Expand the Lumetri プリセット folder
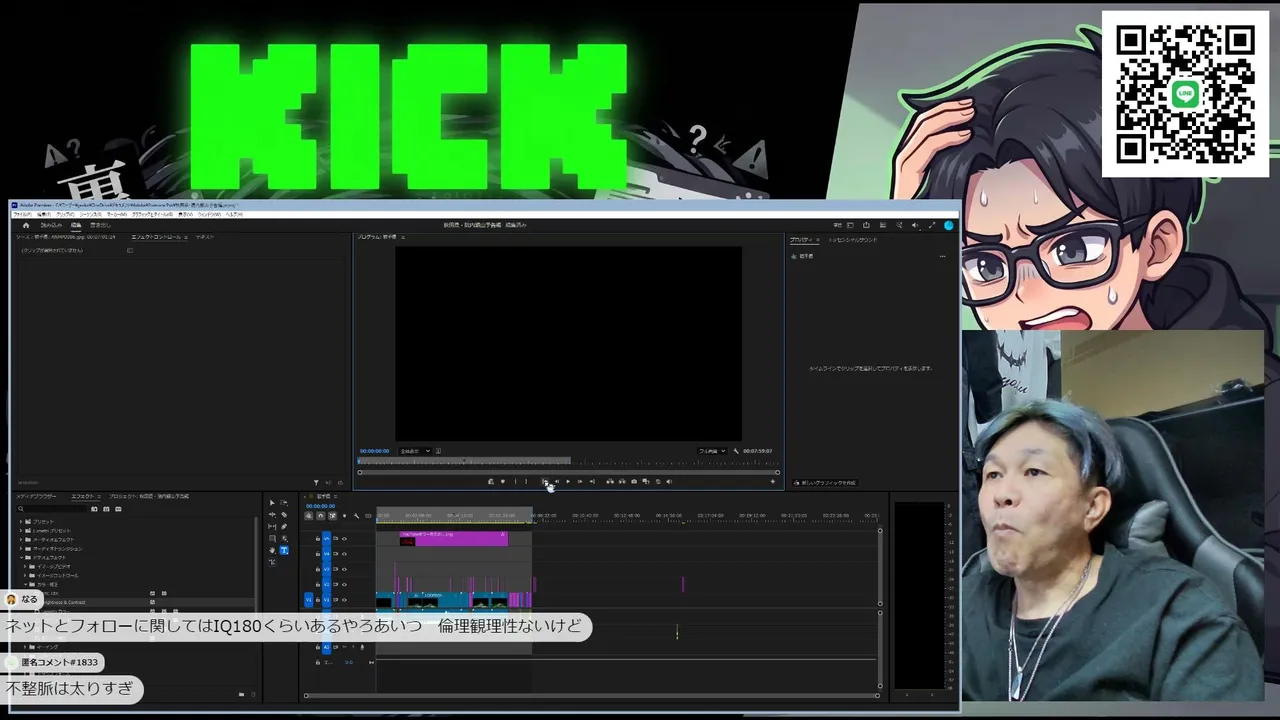 tap(21, 531)
